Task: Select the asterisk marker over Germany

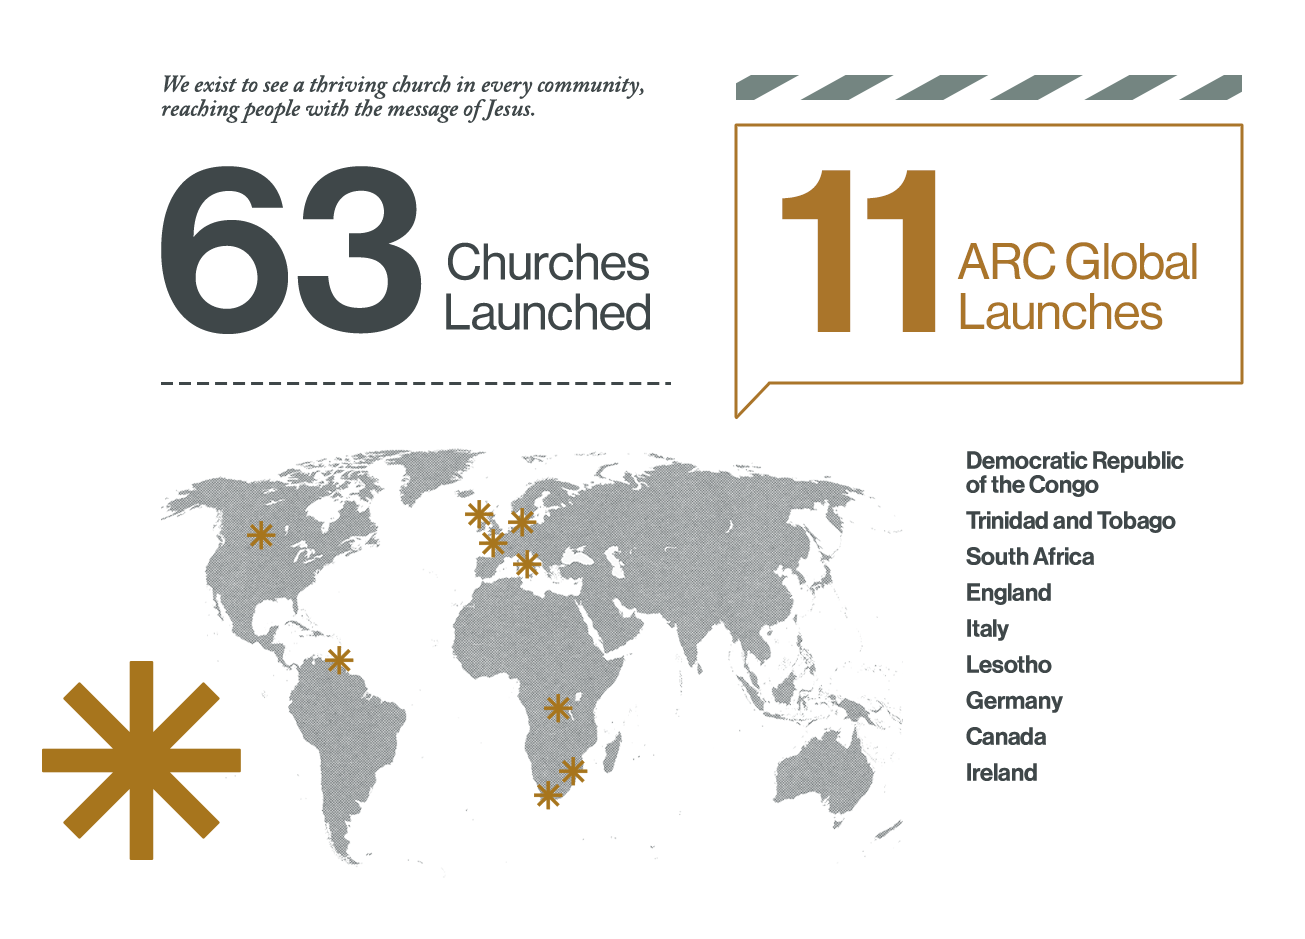Action: [521, 522]
